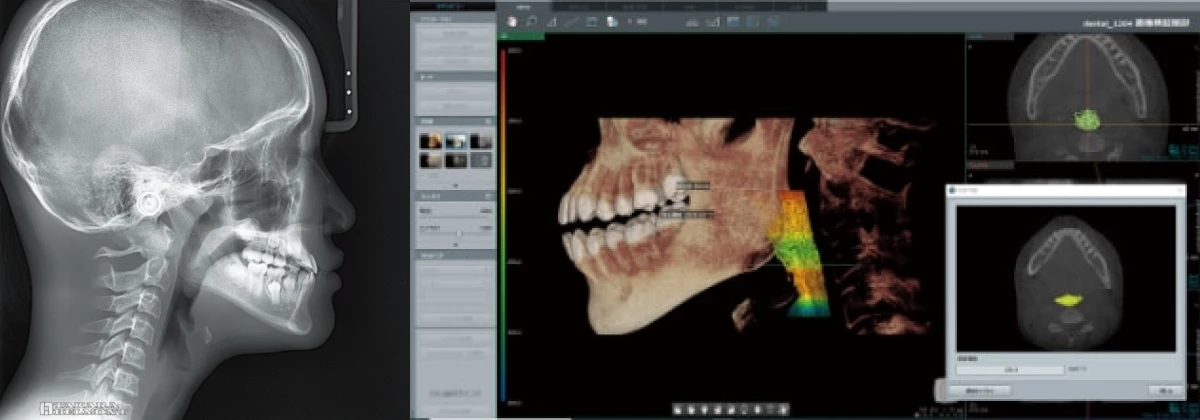Screen dimensions: 1200x420
Task: Select the angle measurement tool icon
Action: click(552, 20)
